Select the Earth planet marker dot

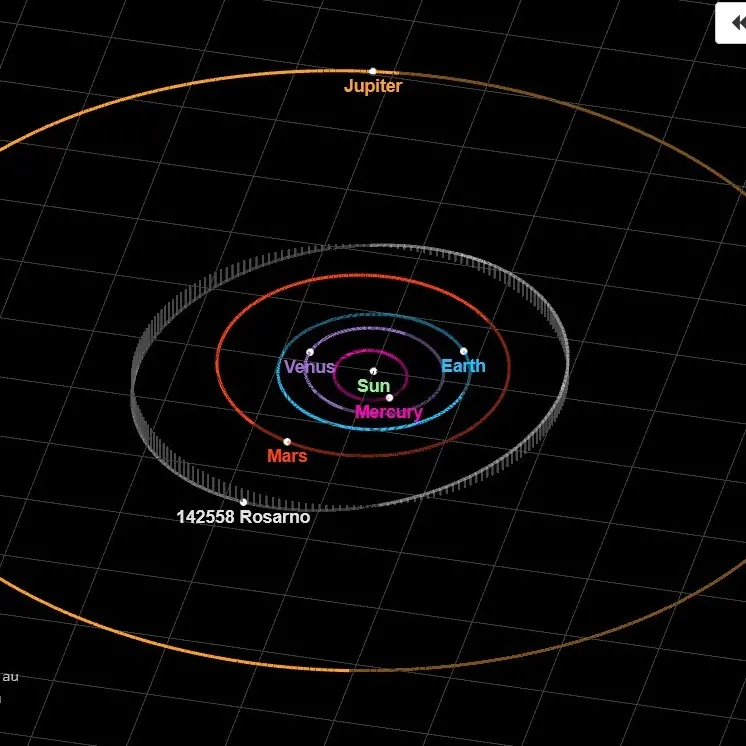(463, 351)
